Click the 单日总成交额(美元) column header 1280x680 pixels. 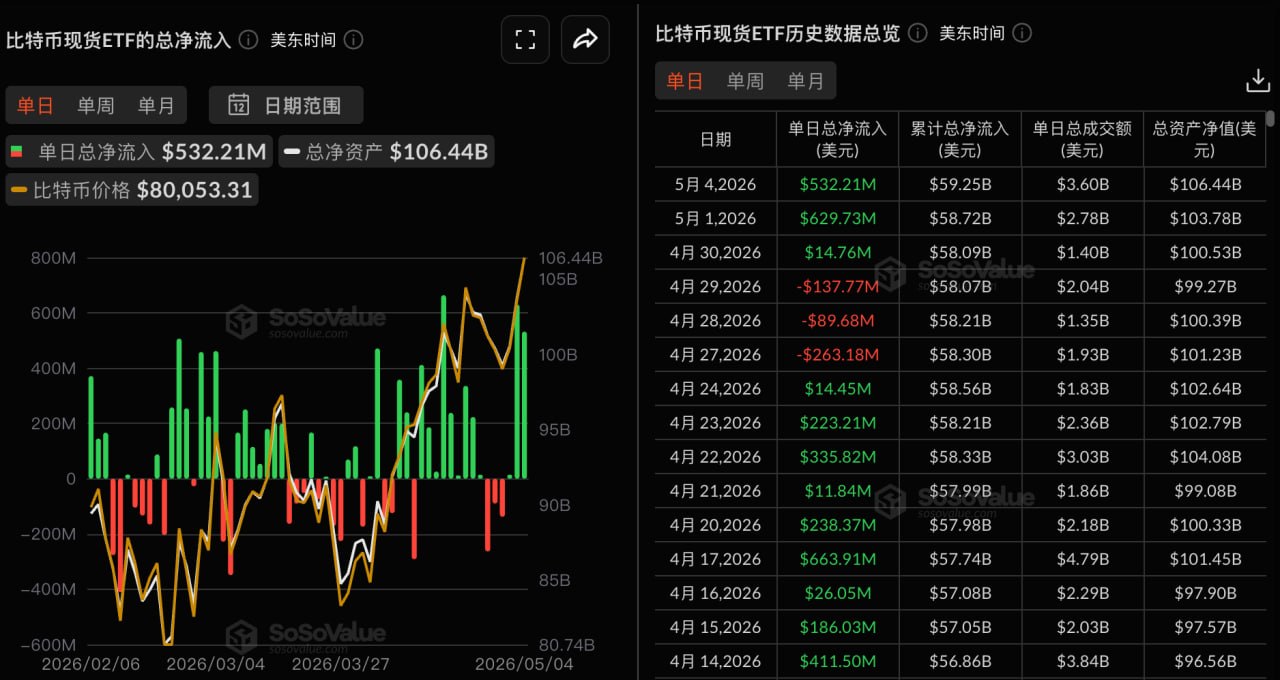tap(1082, 140)
